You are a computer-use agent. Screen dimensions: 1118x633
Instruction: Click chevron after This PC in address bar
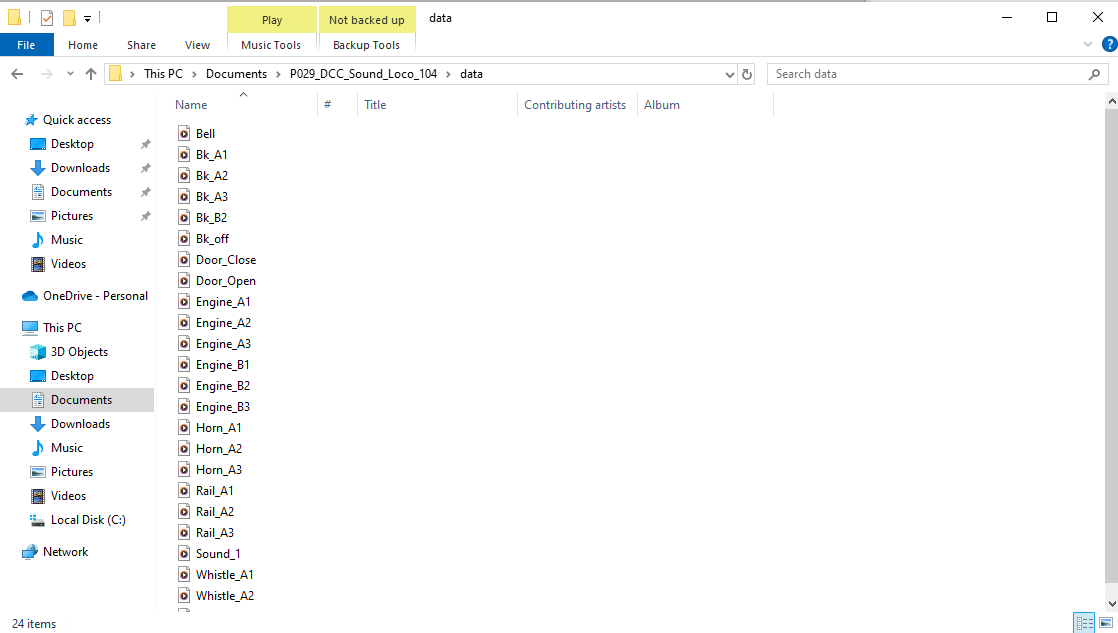[x=194, y=74]
